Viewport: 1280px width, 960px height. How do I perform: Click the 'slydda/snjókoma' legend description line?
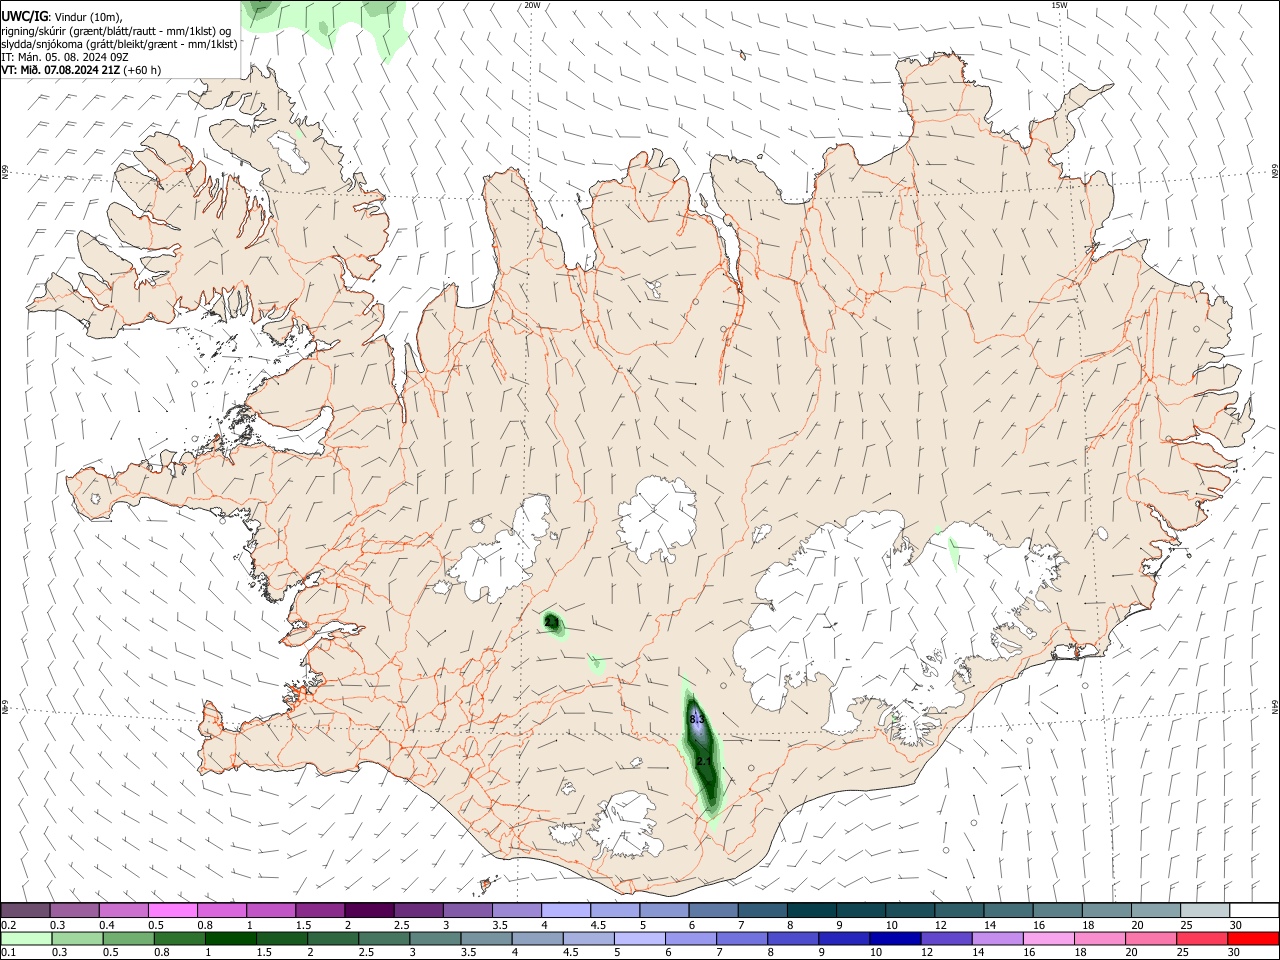(x=119, y=44)
